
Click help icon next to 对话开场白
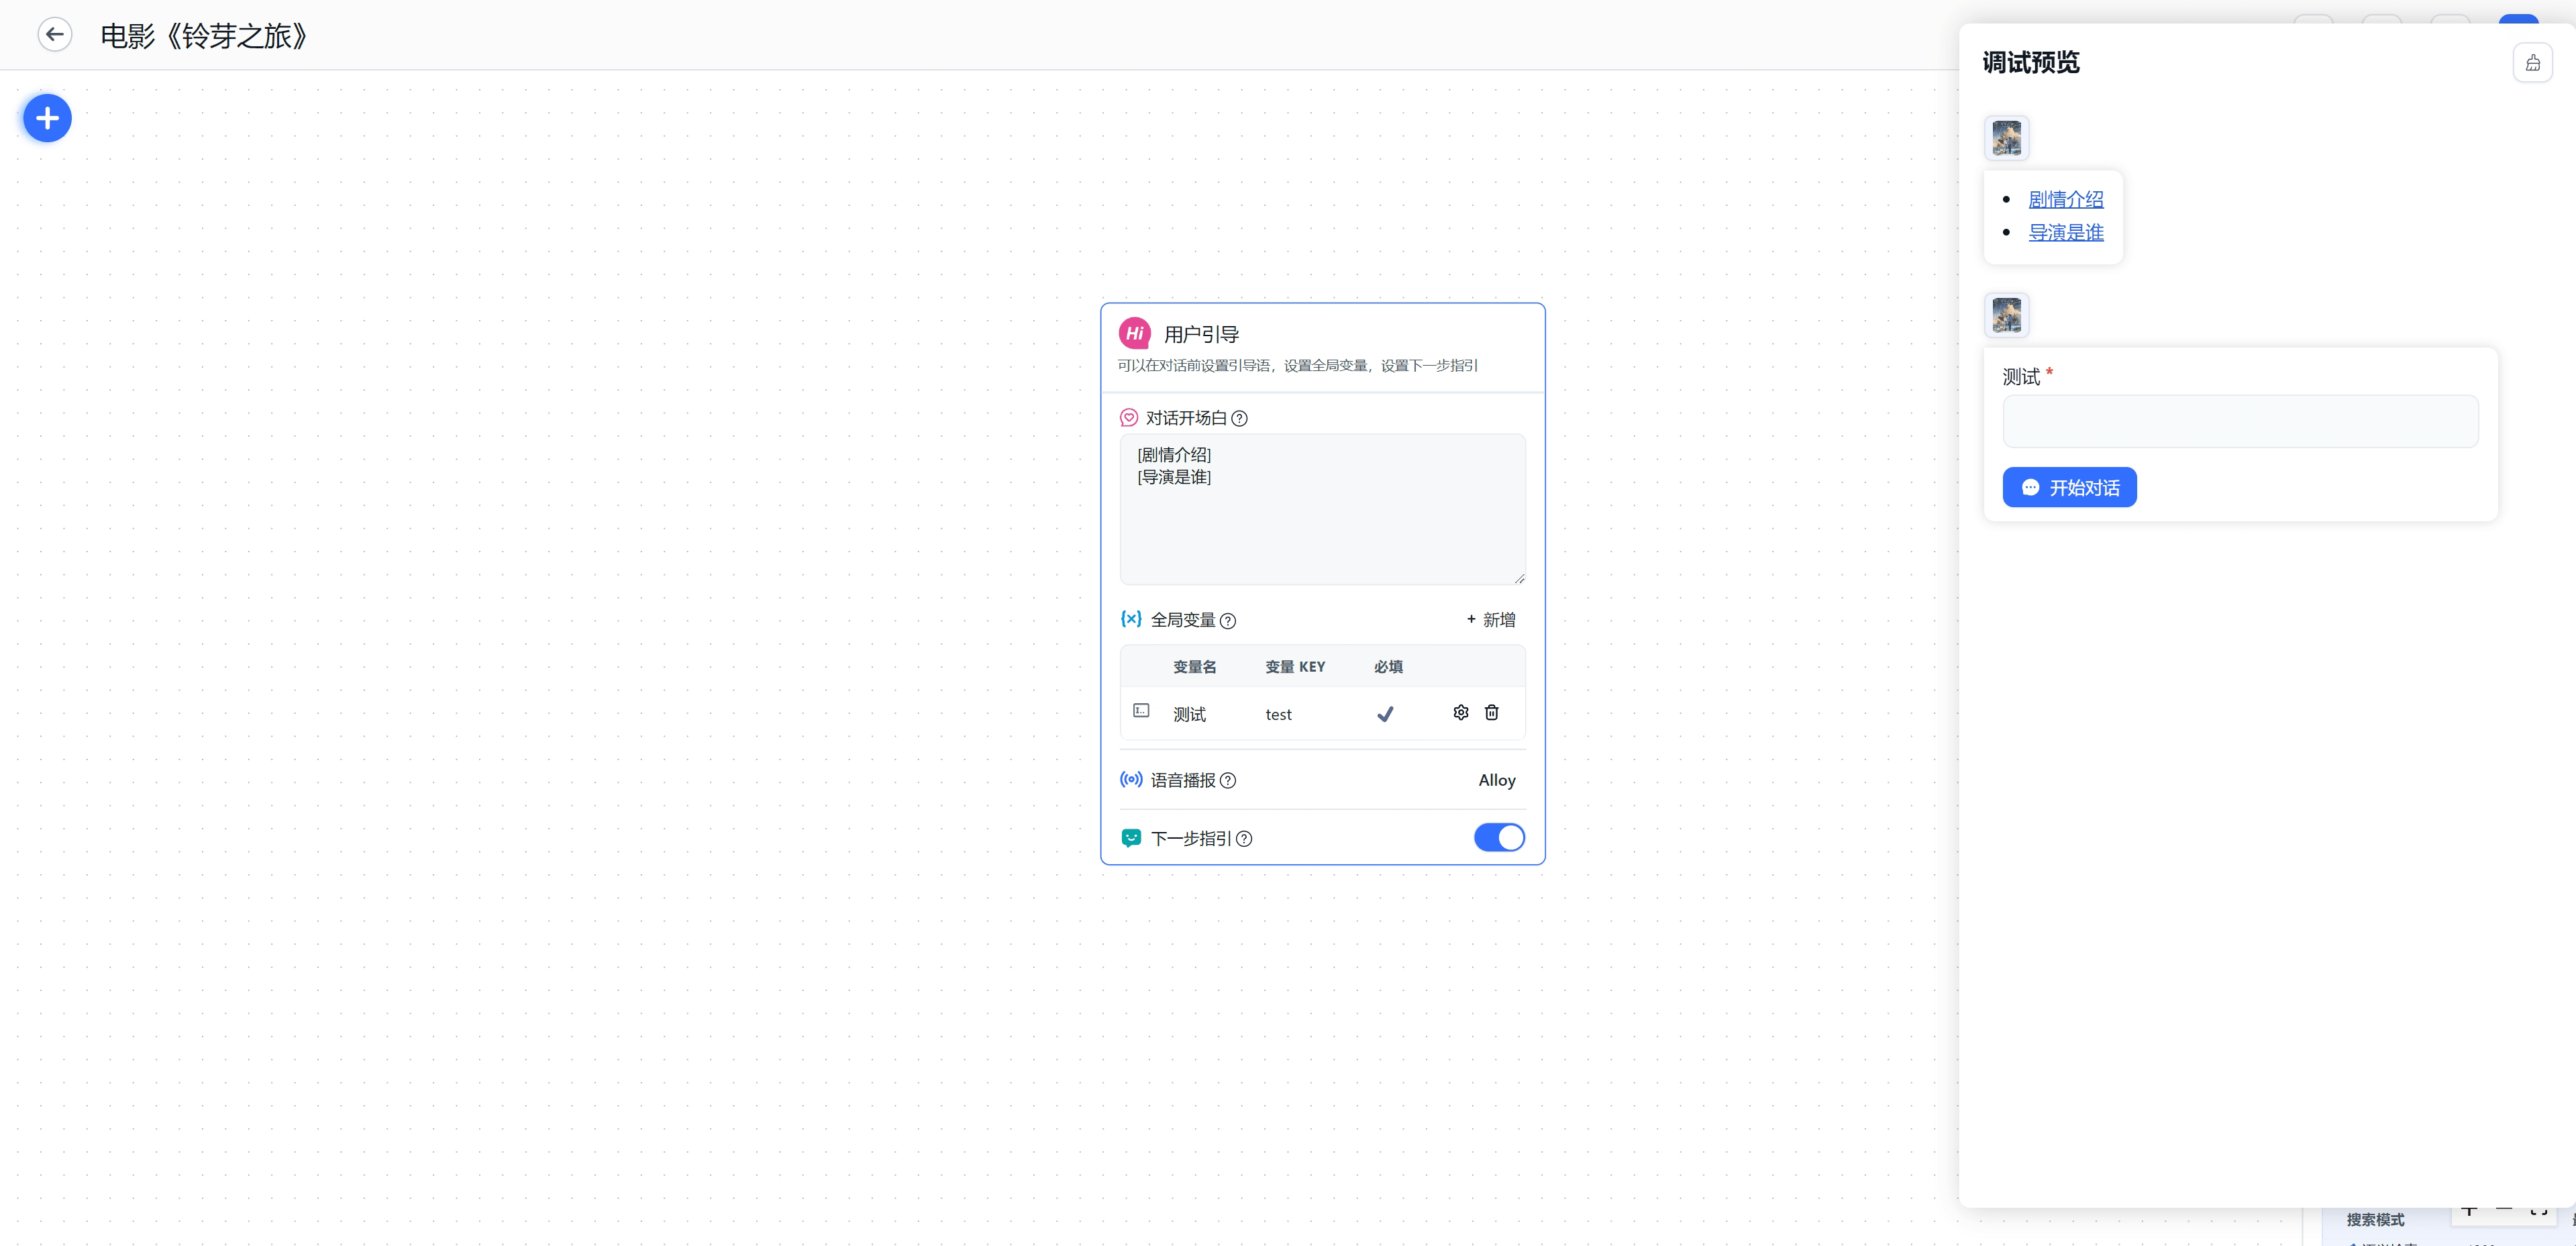[x=1239, y=419]
